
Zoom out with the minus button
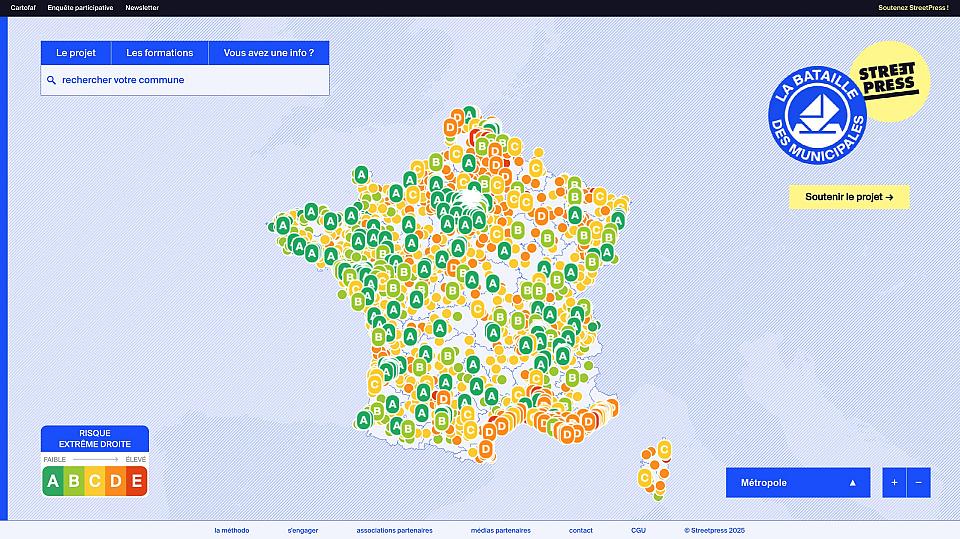918,483
